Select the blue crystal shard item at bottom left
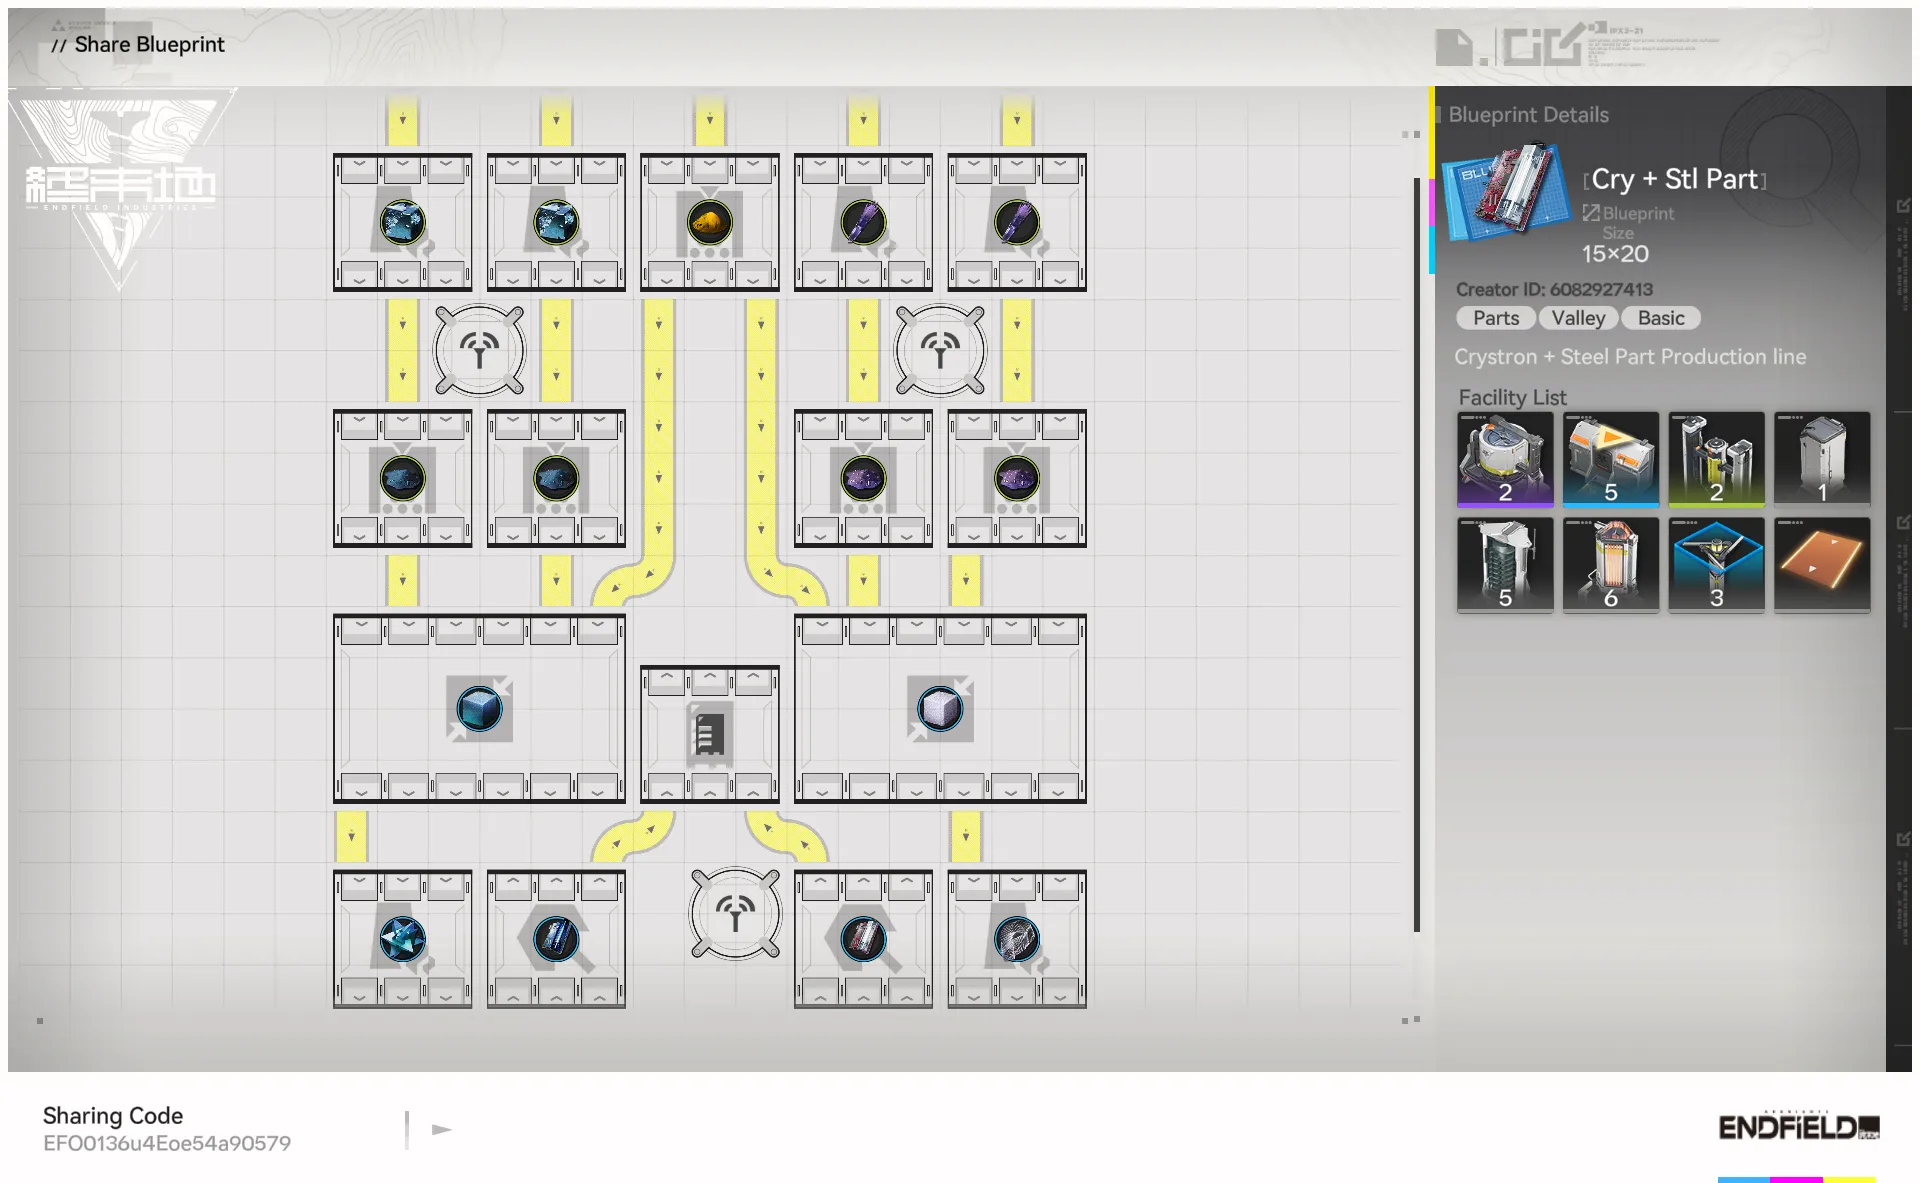 (403, 940)
